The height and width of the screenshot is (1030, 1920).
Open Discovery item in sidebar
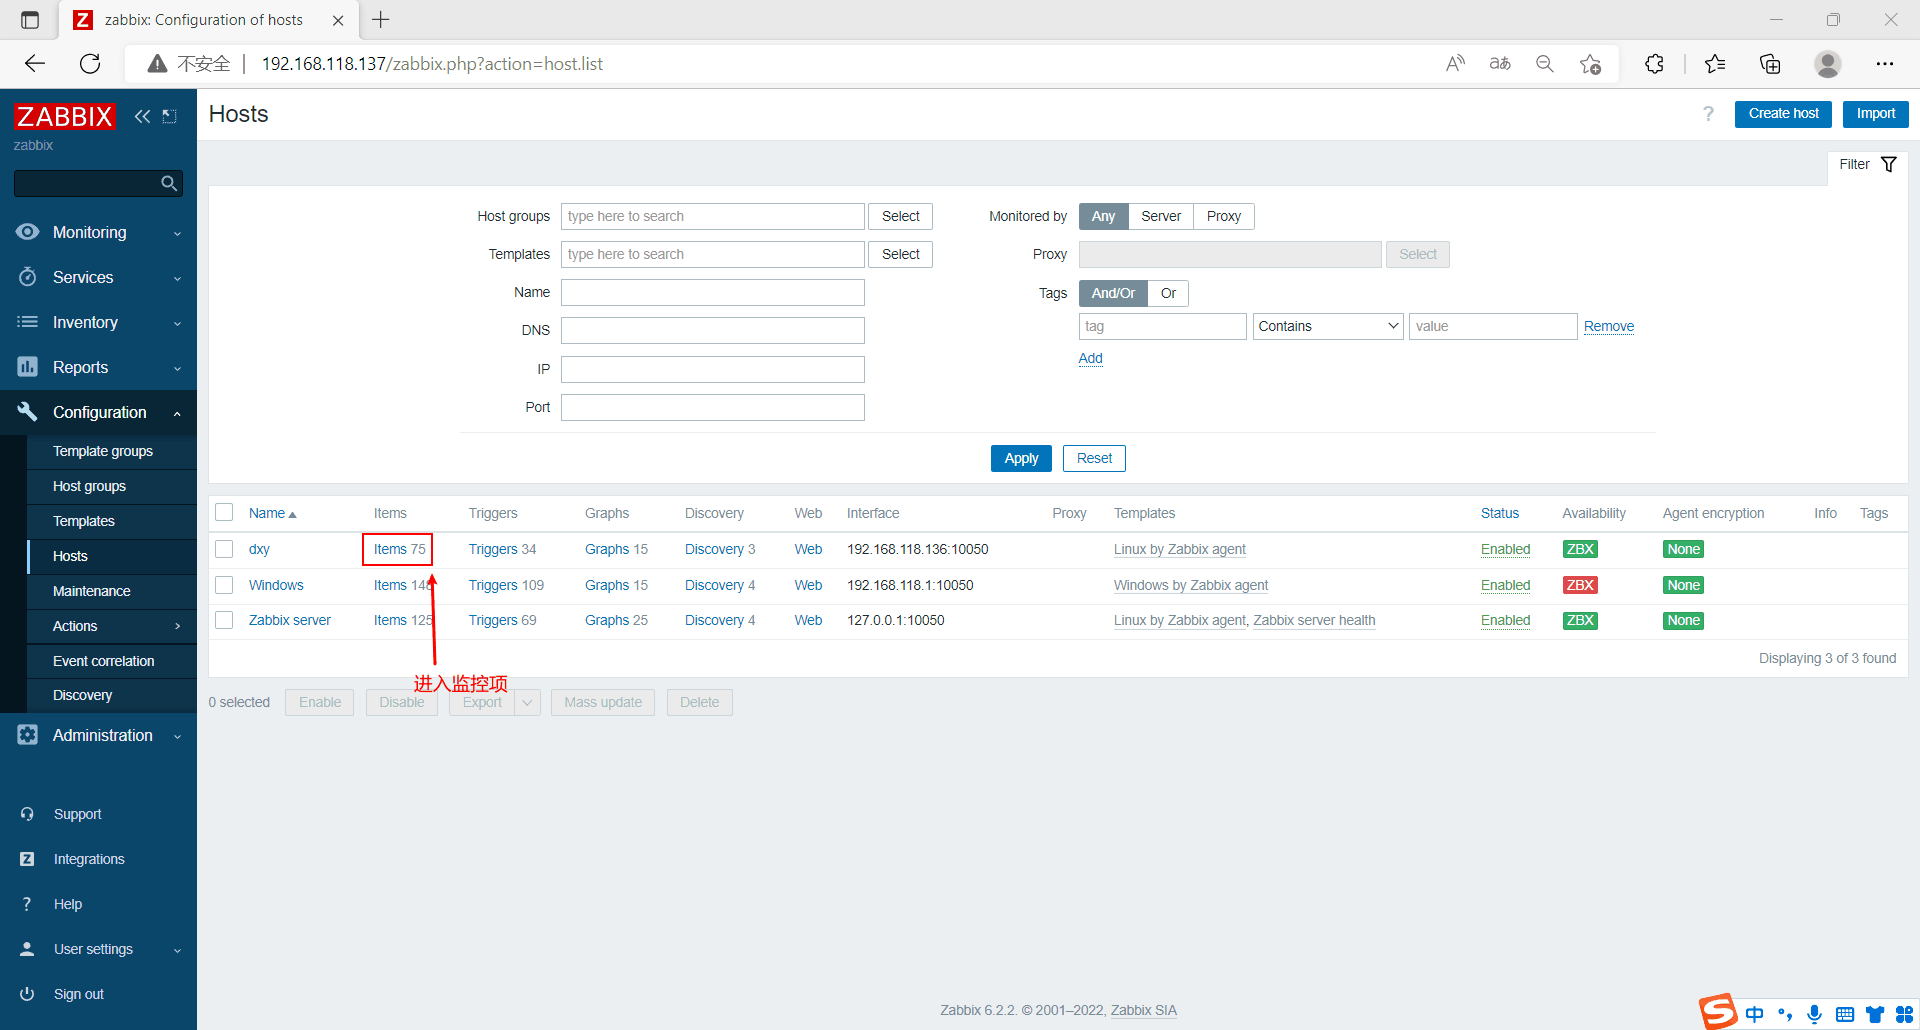tap(82, 695)
